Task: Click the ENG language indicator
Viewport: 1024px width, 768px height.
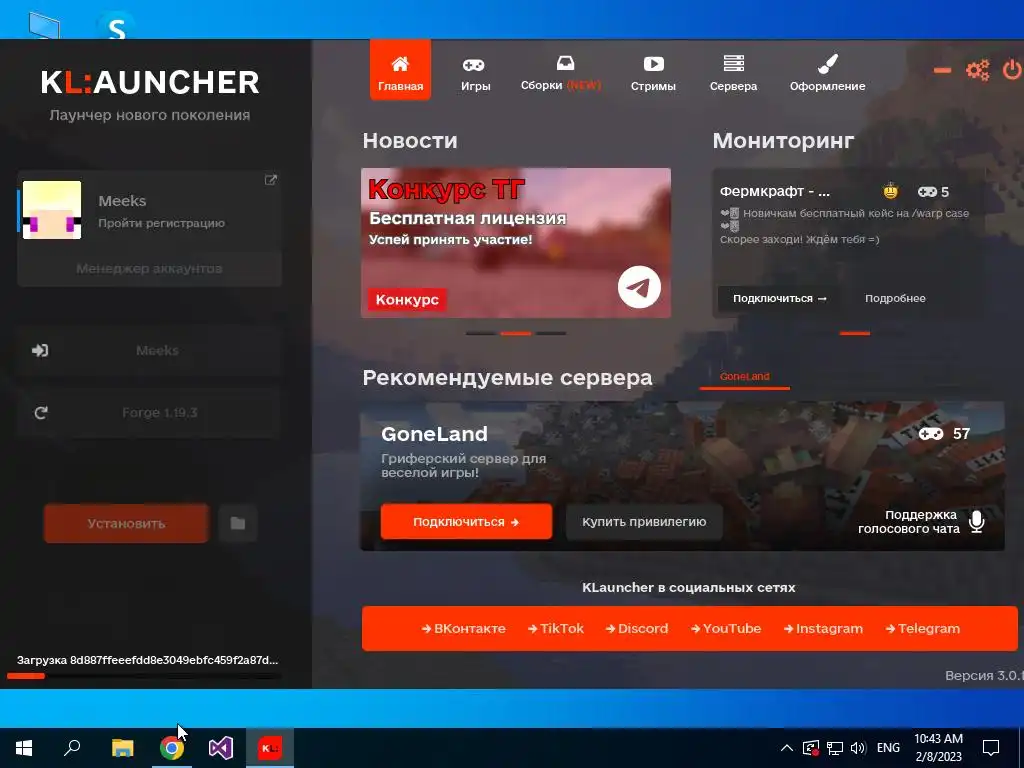Action: pos(888,748)
